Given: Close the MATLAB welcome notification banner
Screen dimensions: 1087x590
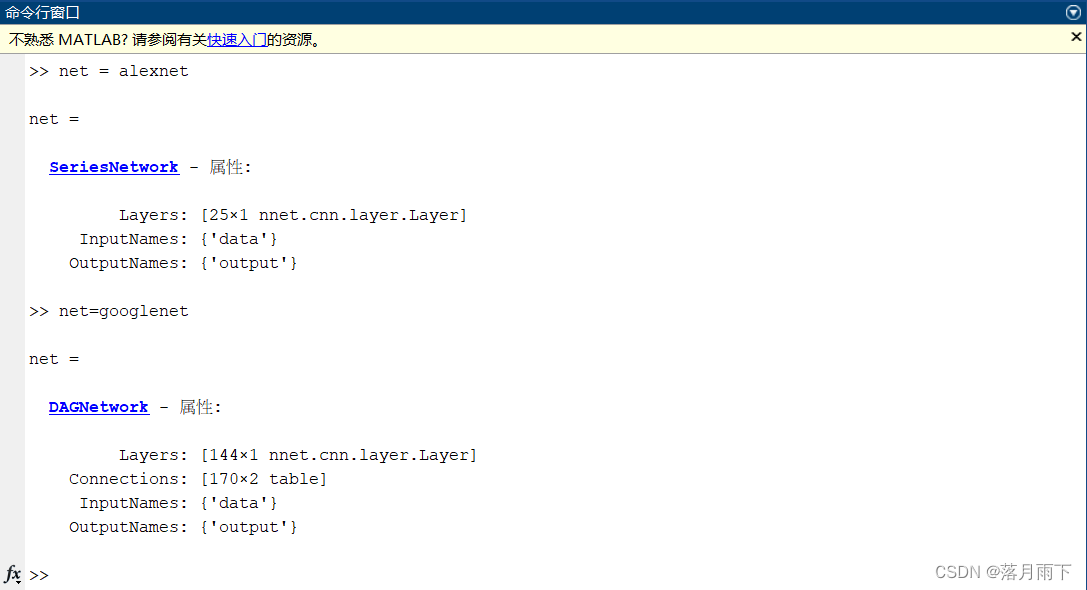Looking at the screenshot, I should pyautogui.click(x=1077, y=36).
